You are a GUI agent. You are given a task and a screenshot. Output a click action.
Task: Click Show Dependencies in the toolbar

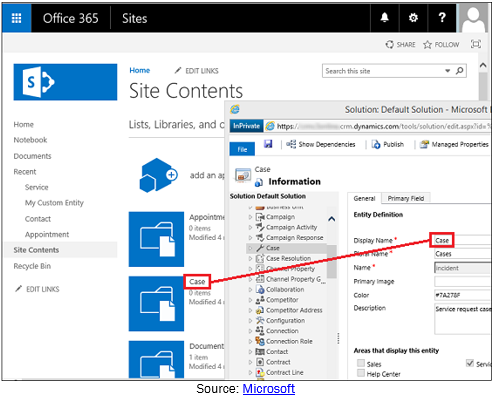point(321,144)
